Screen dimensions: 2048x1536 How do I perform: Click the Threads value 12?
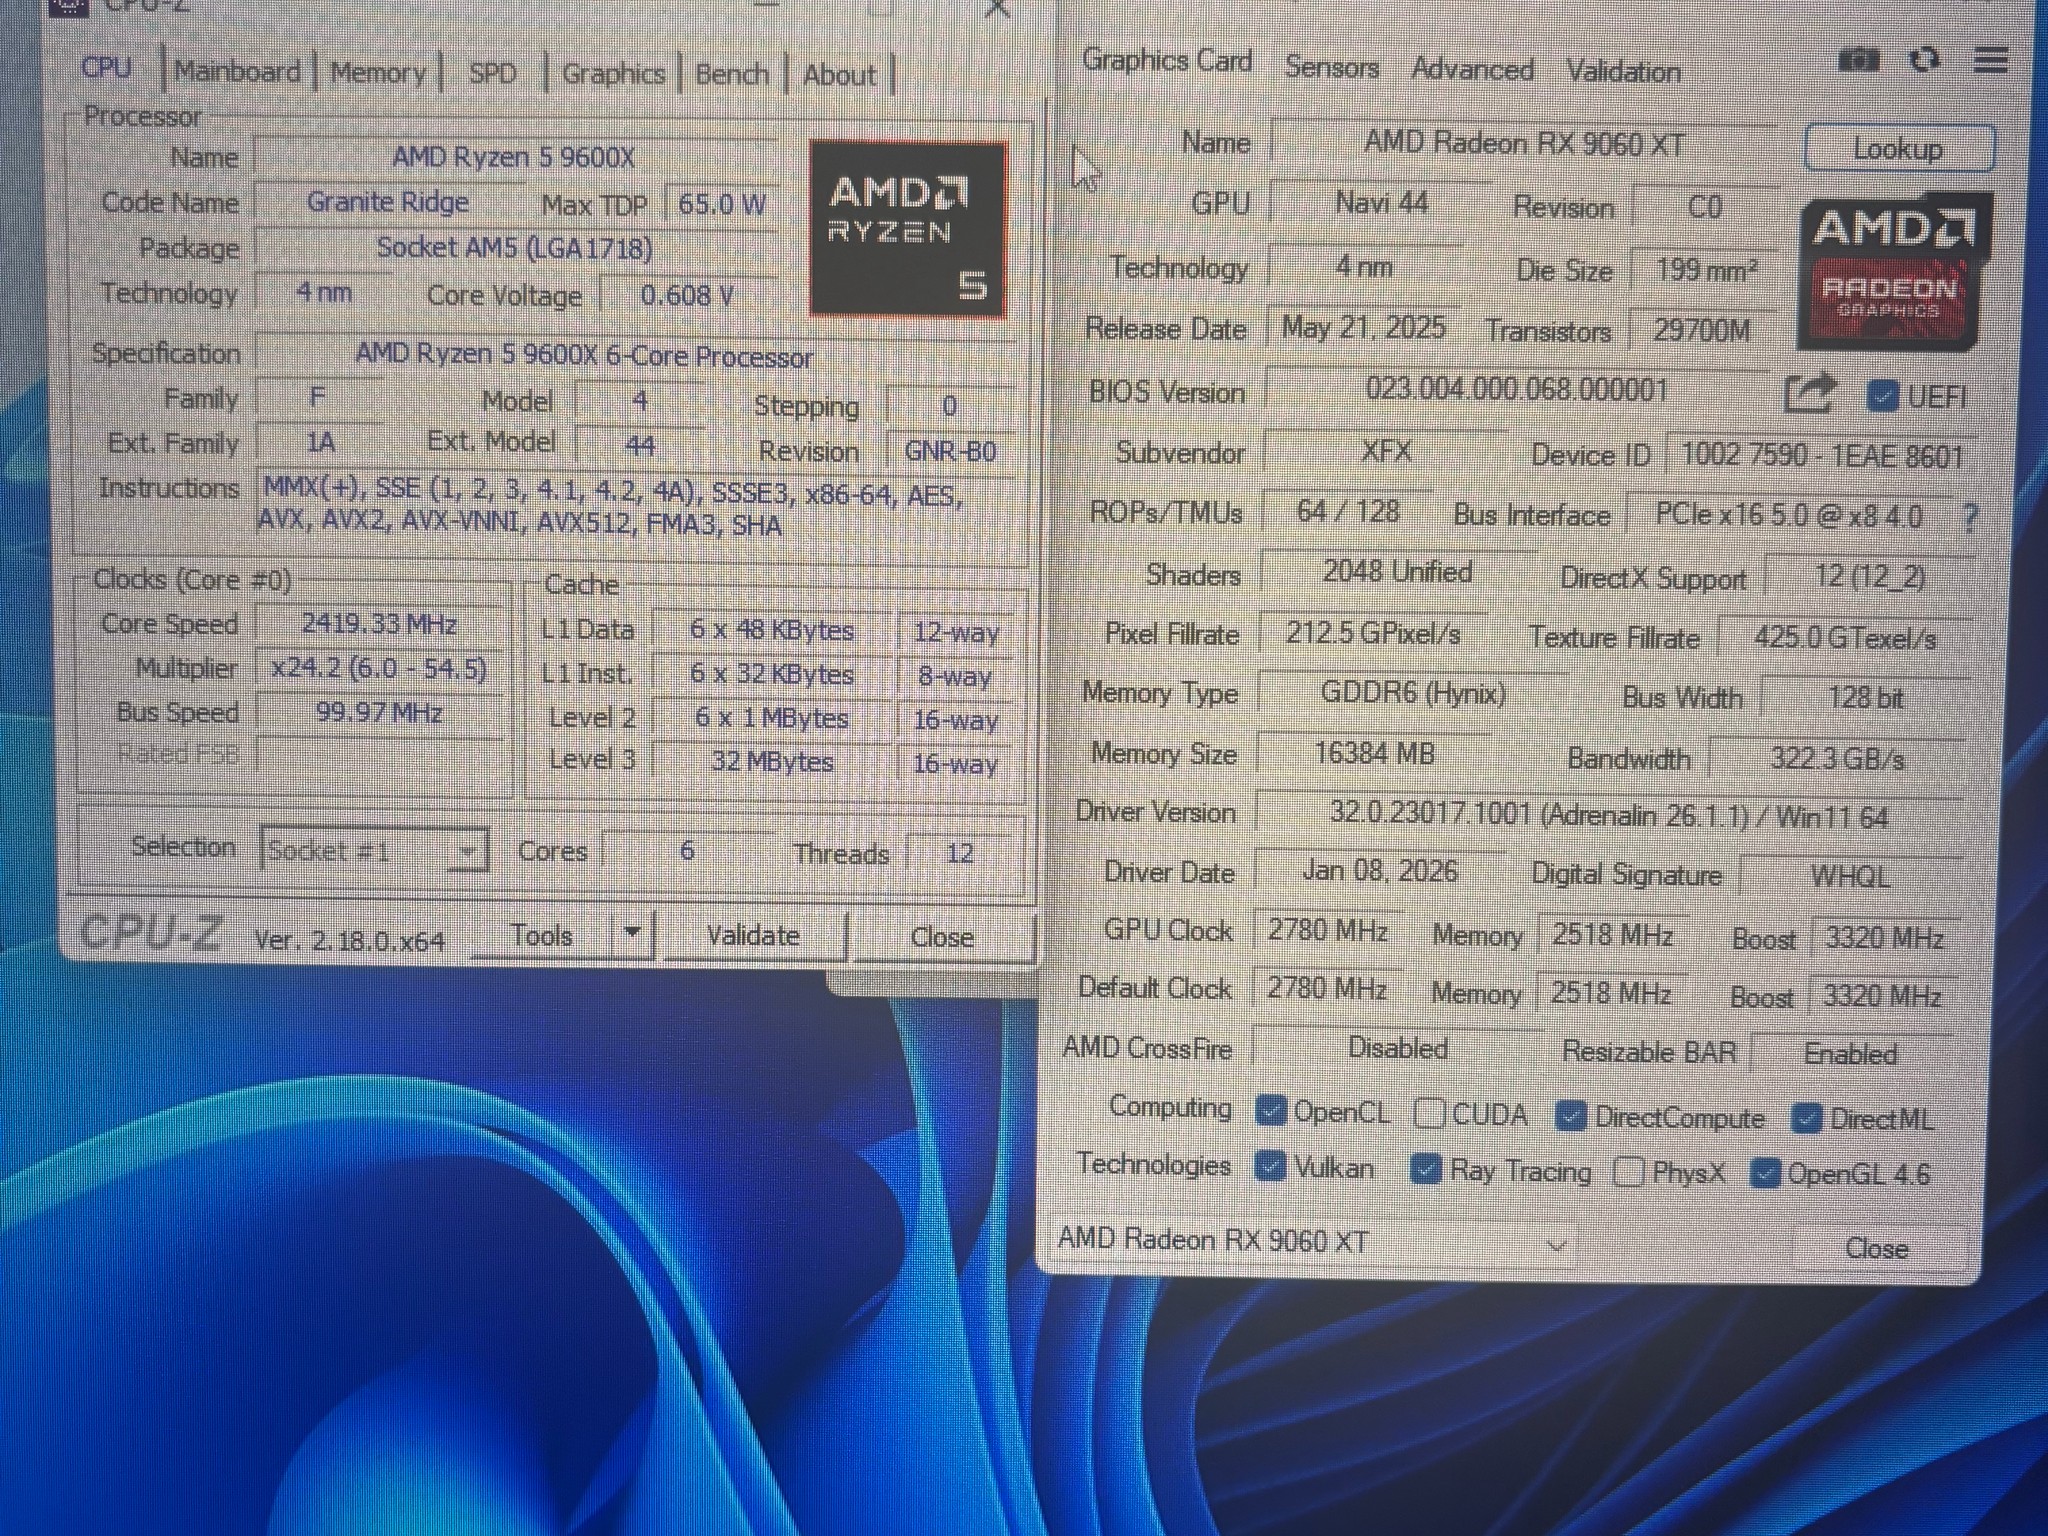click(x=959, y=853)
